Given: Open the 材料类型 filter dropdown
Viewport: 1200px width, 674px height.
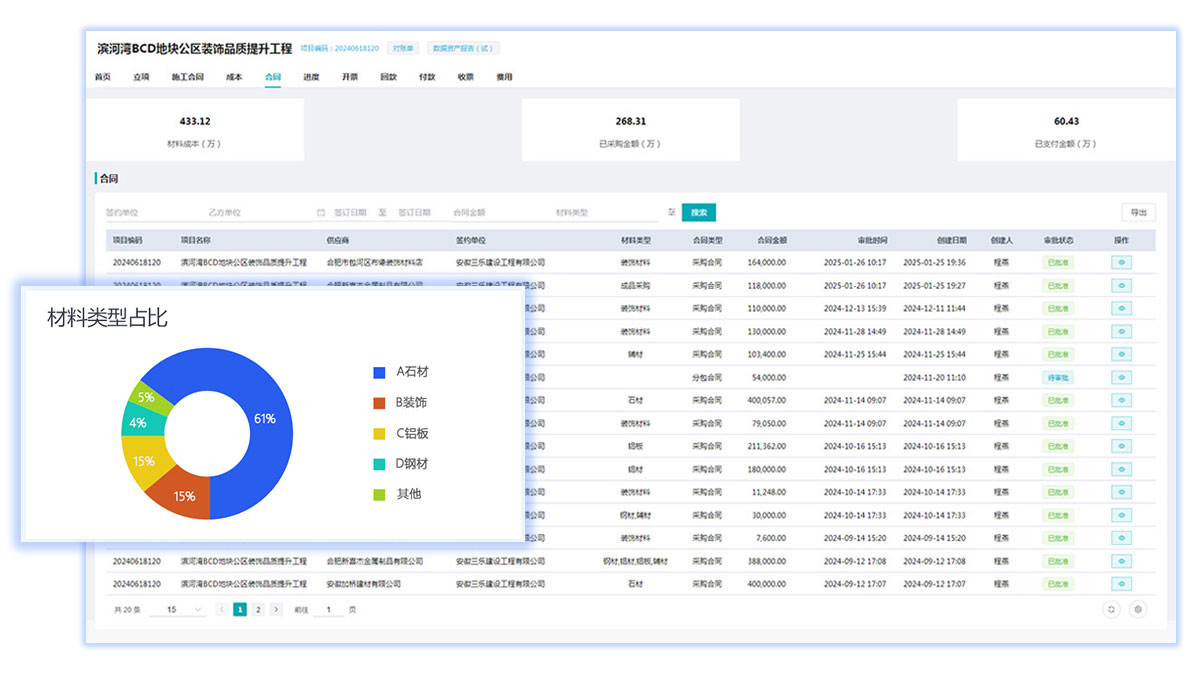Looking at the screenshot, I should 605,213.
